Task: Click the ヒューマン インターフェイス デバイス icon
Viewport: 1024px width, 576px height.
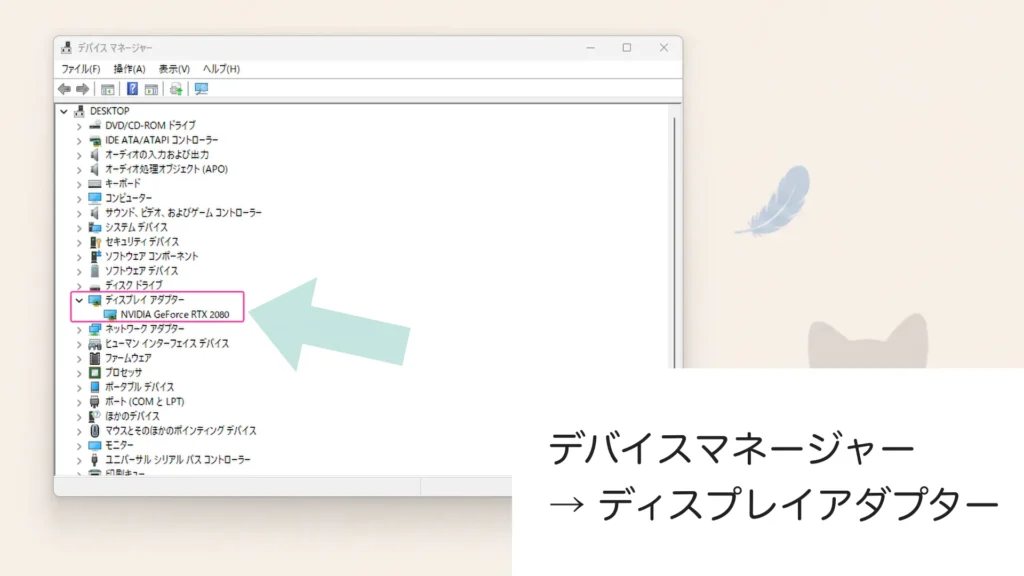Action: pyautogui.click(x=95, y=344)
